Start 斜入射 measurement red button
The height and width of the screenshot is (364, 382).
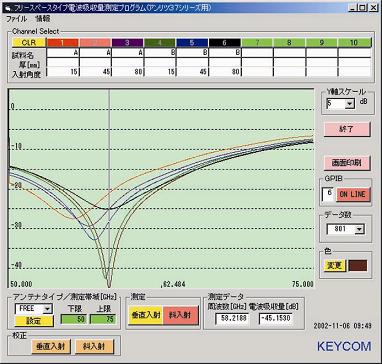coord(180,315)
